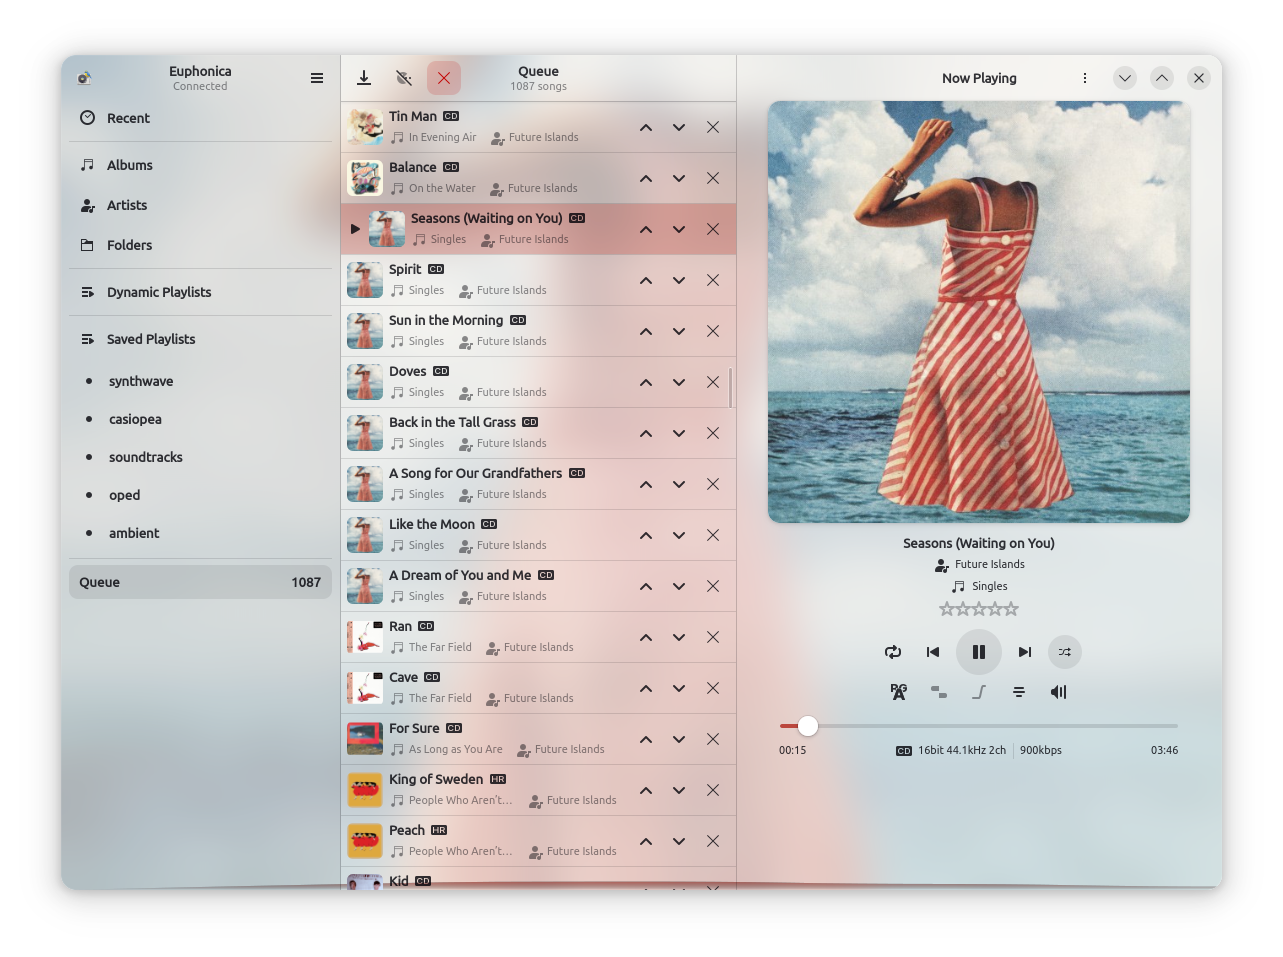Remove Tin Man from the queue

(713, 127)
